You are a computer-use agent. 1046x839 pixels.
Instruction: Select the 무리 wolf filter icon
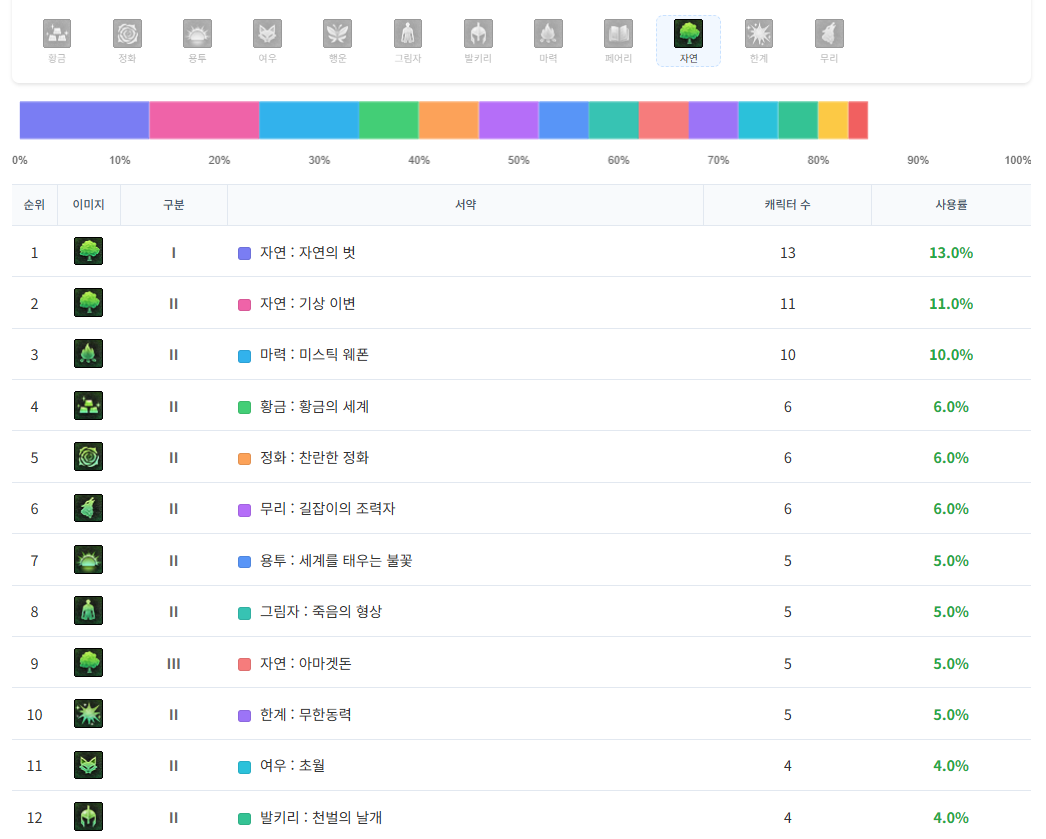pos(829,34)
